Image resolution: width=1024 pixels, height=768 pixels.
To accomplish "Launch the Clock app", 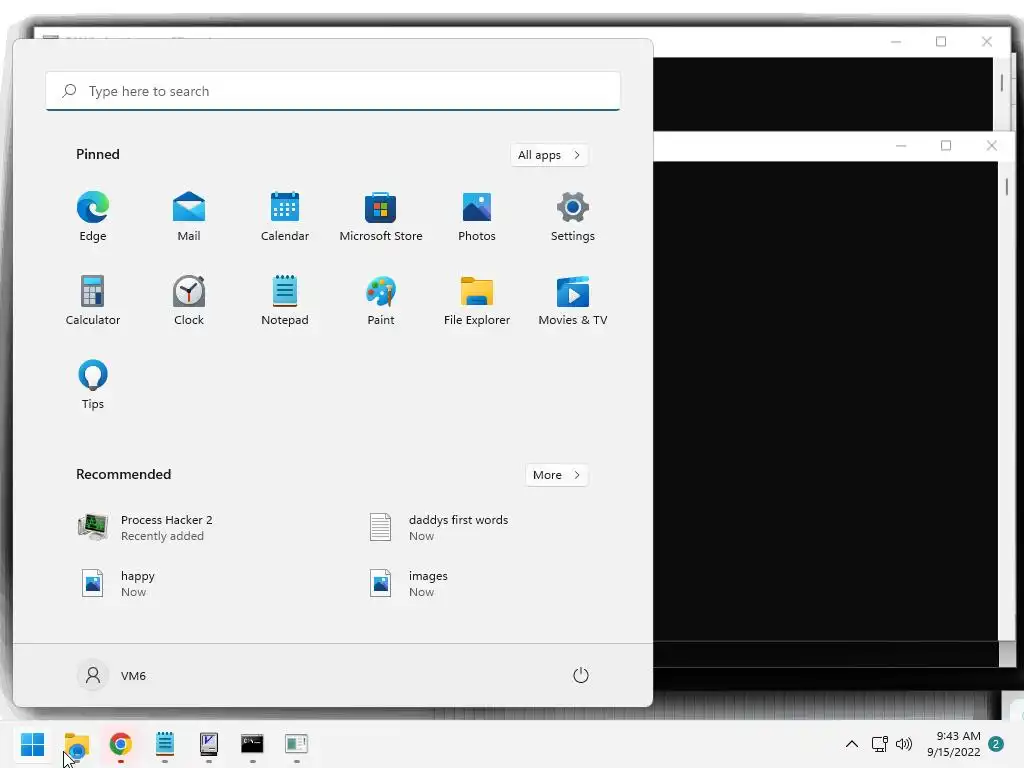I will (189, 300).
